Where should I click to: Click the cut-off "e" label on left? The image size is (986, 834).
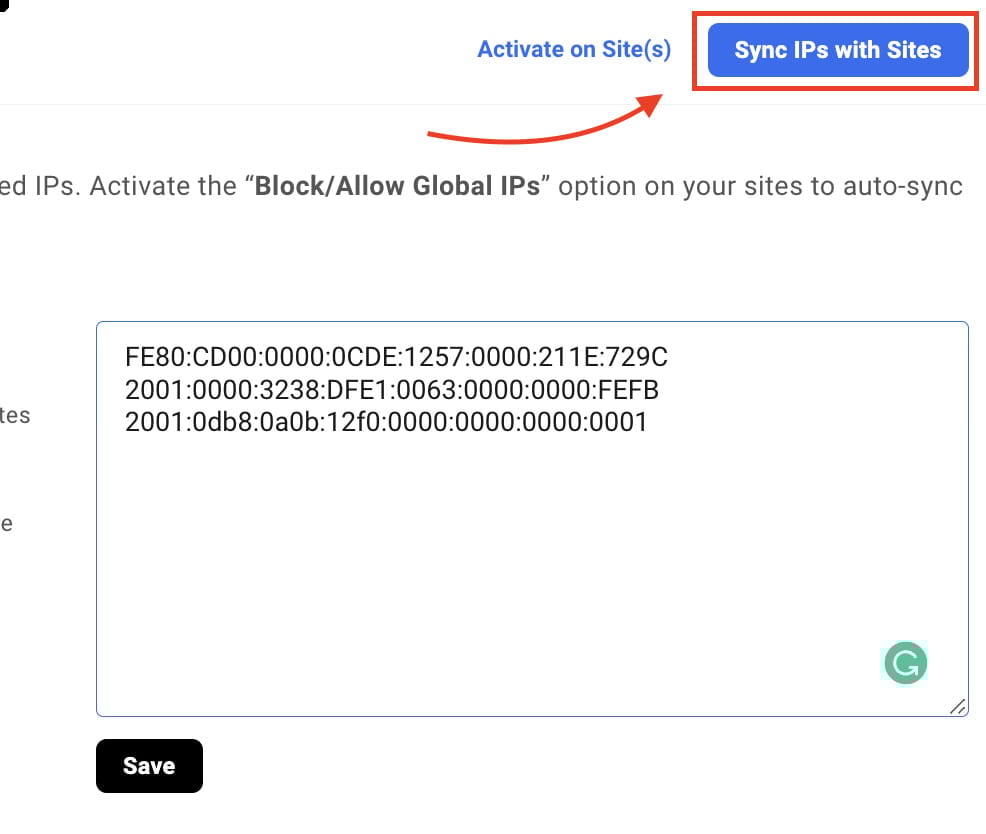pos(6,523)
